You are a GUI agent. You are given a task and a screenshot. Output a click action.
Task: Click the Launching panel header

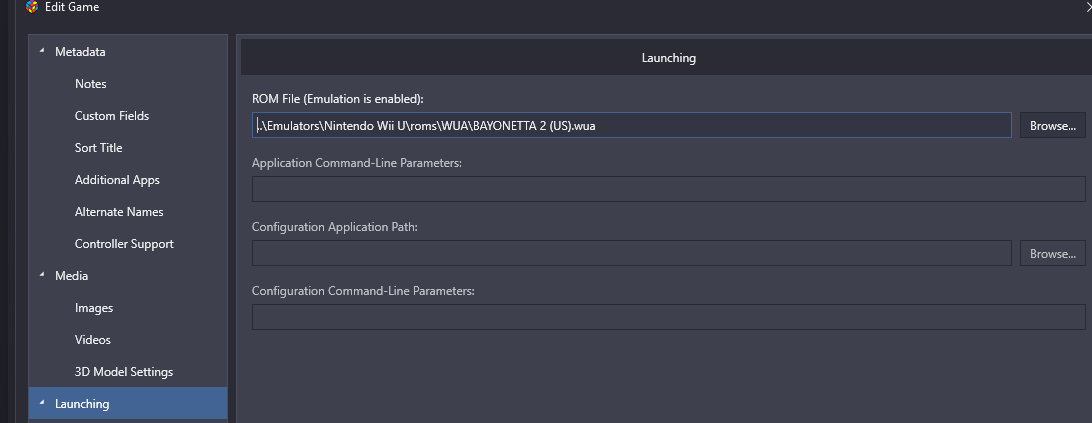tap(666, 58)
